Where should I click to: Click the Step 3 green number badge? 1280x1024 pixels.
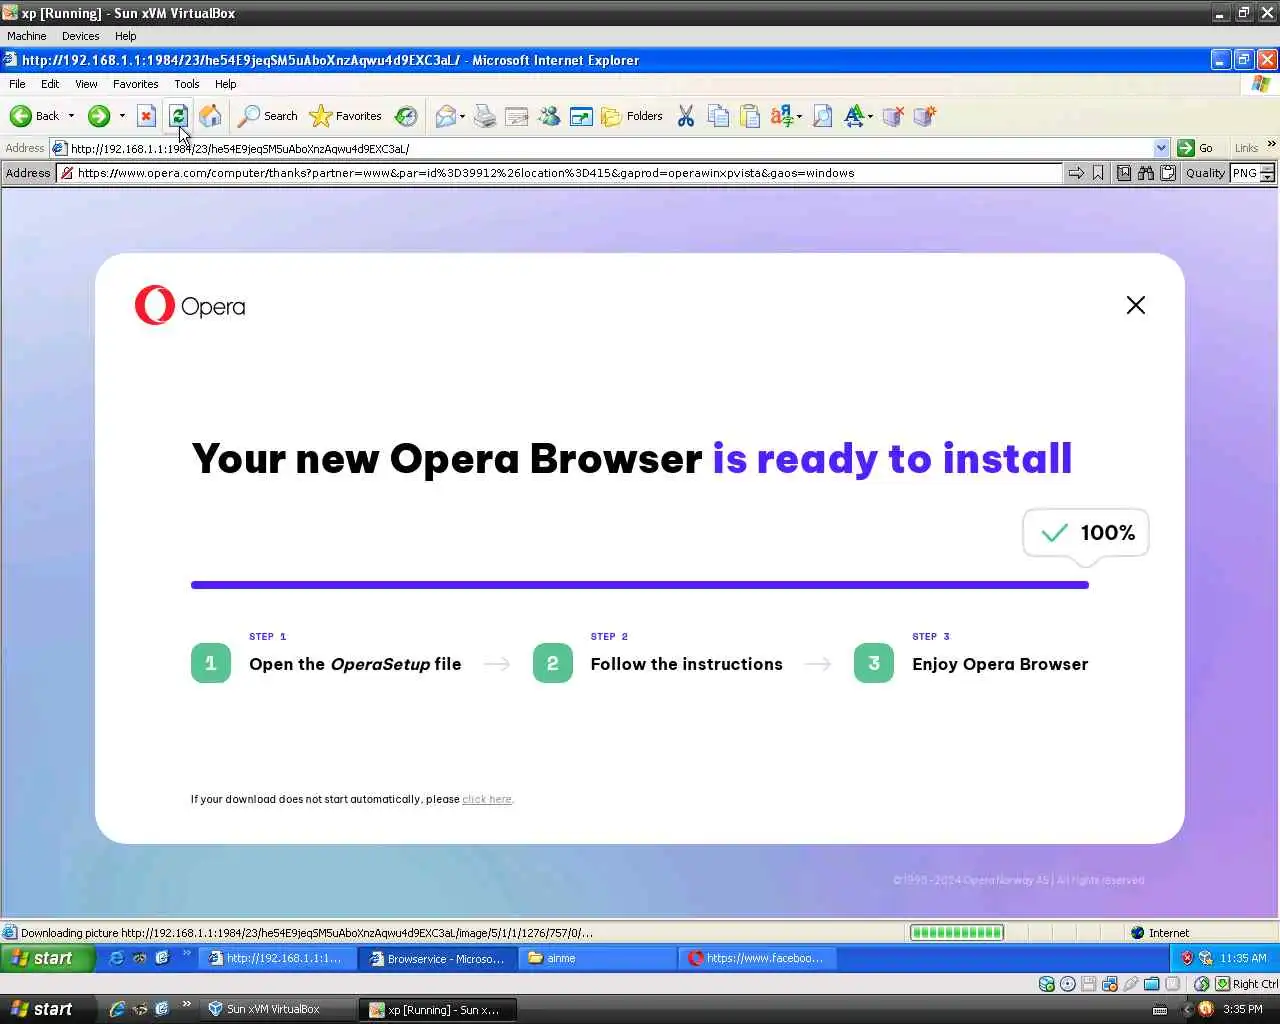click(874, 663)
